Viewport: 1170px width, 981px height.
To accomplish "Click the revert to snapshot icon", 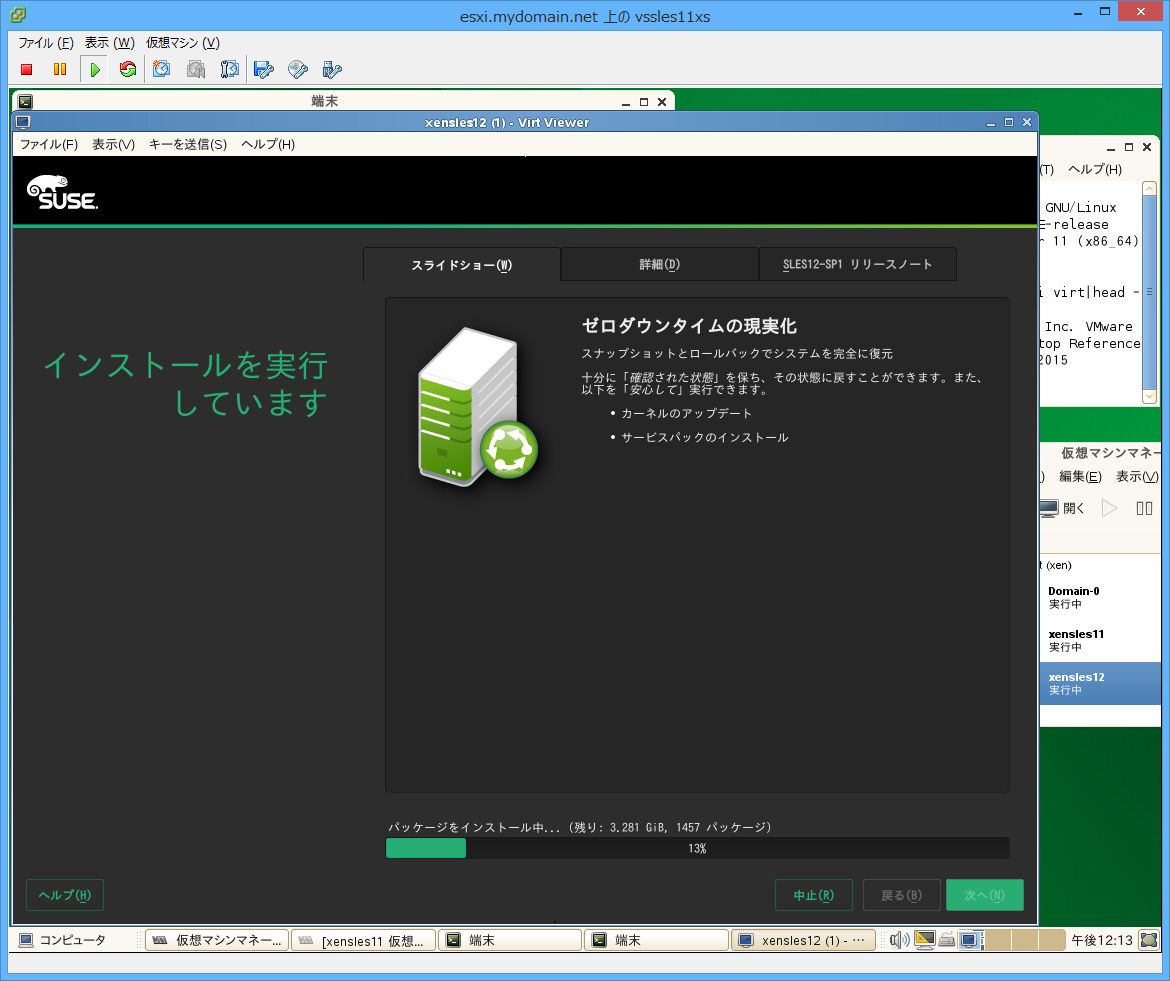I will [x=195, y=69].
